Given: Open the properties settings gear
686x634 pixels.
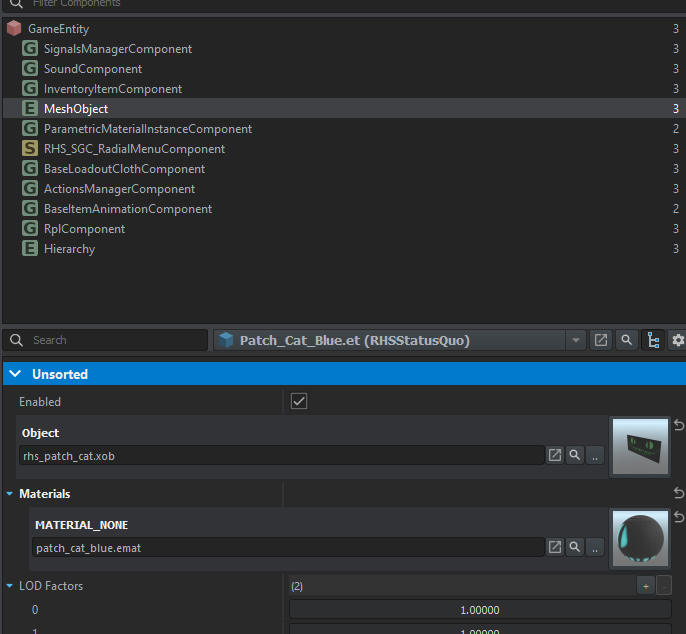Looking at the screenshot, I should click(x=678, y=340).
